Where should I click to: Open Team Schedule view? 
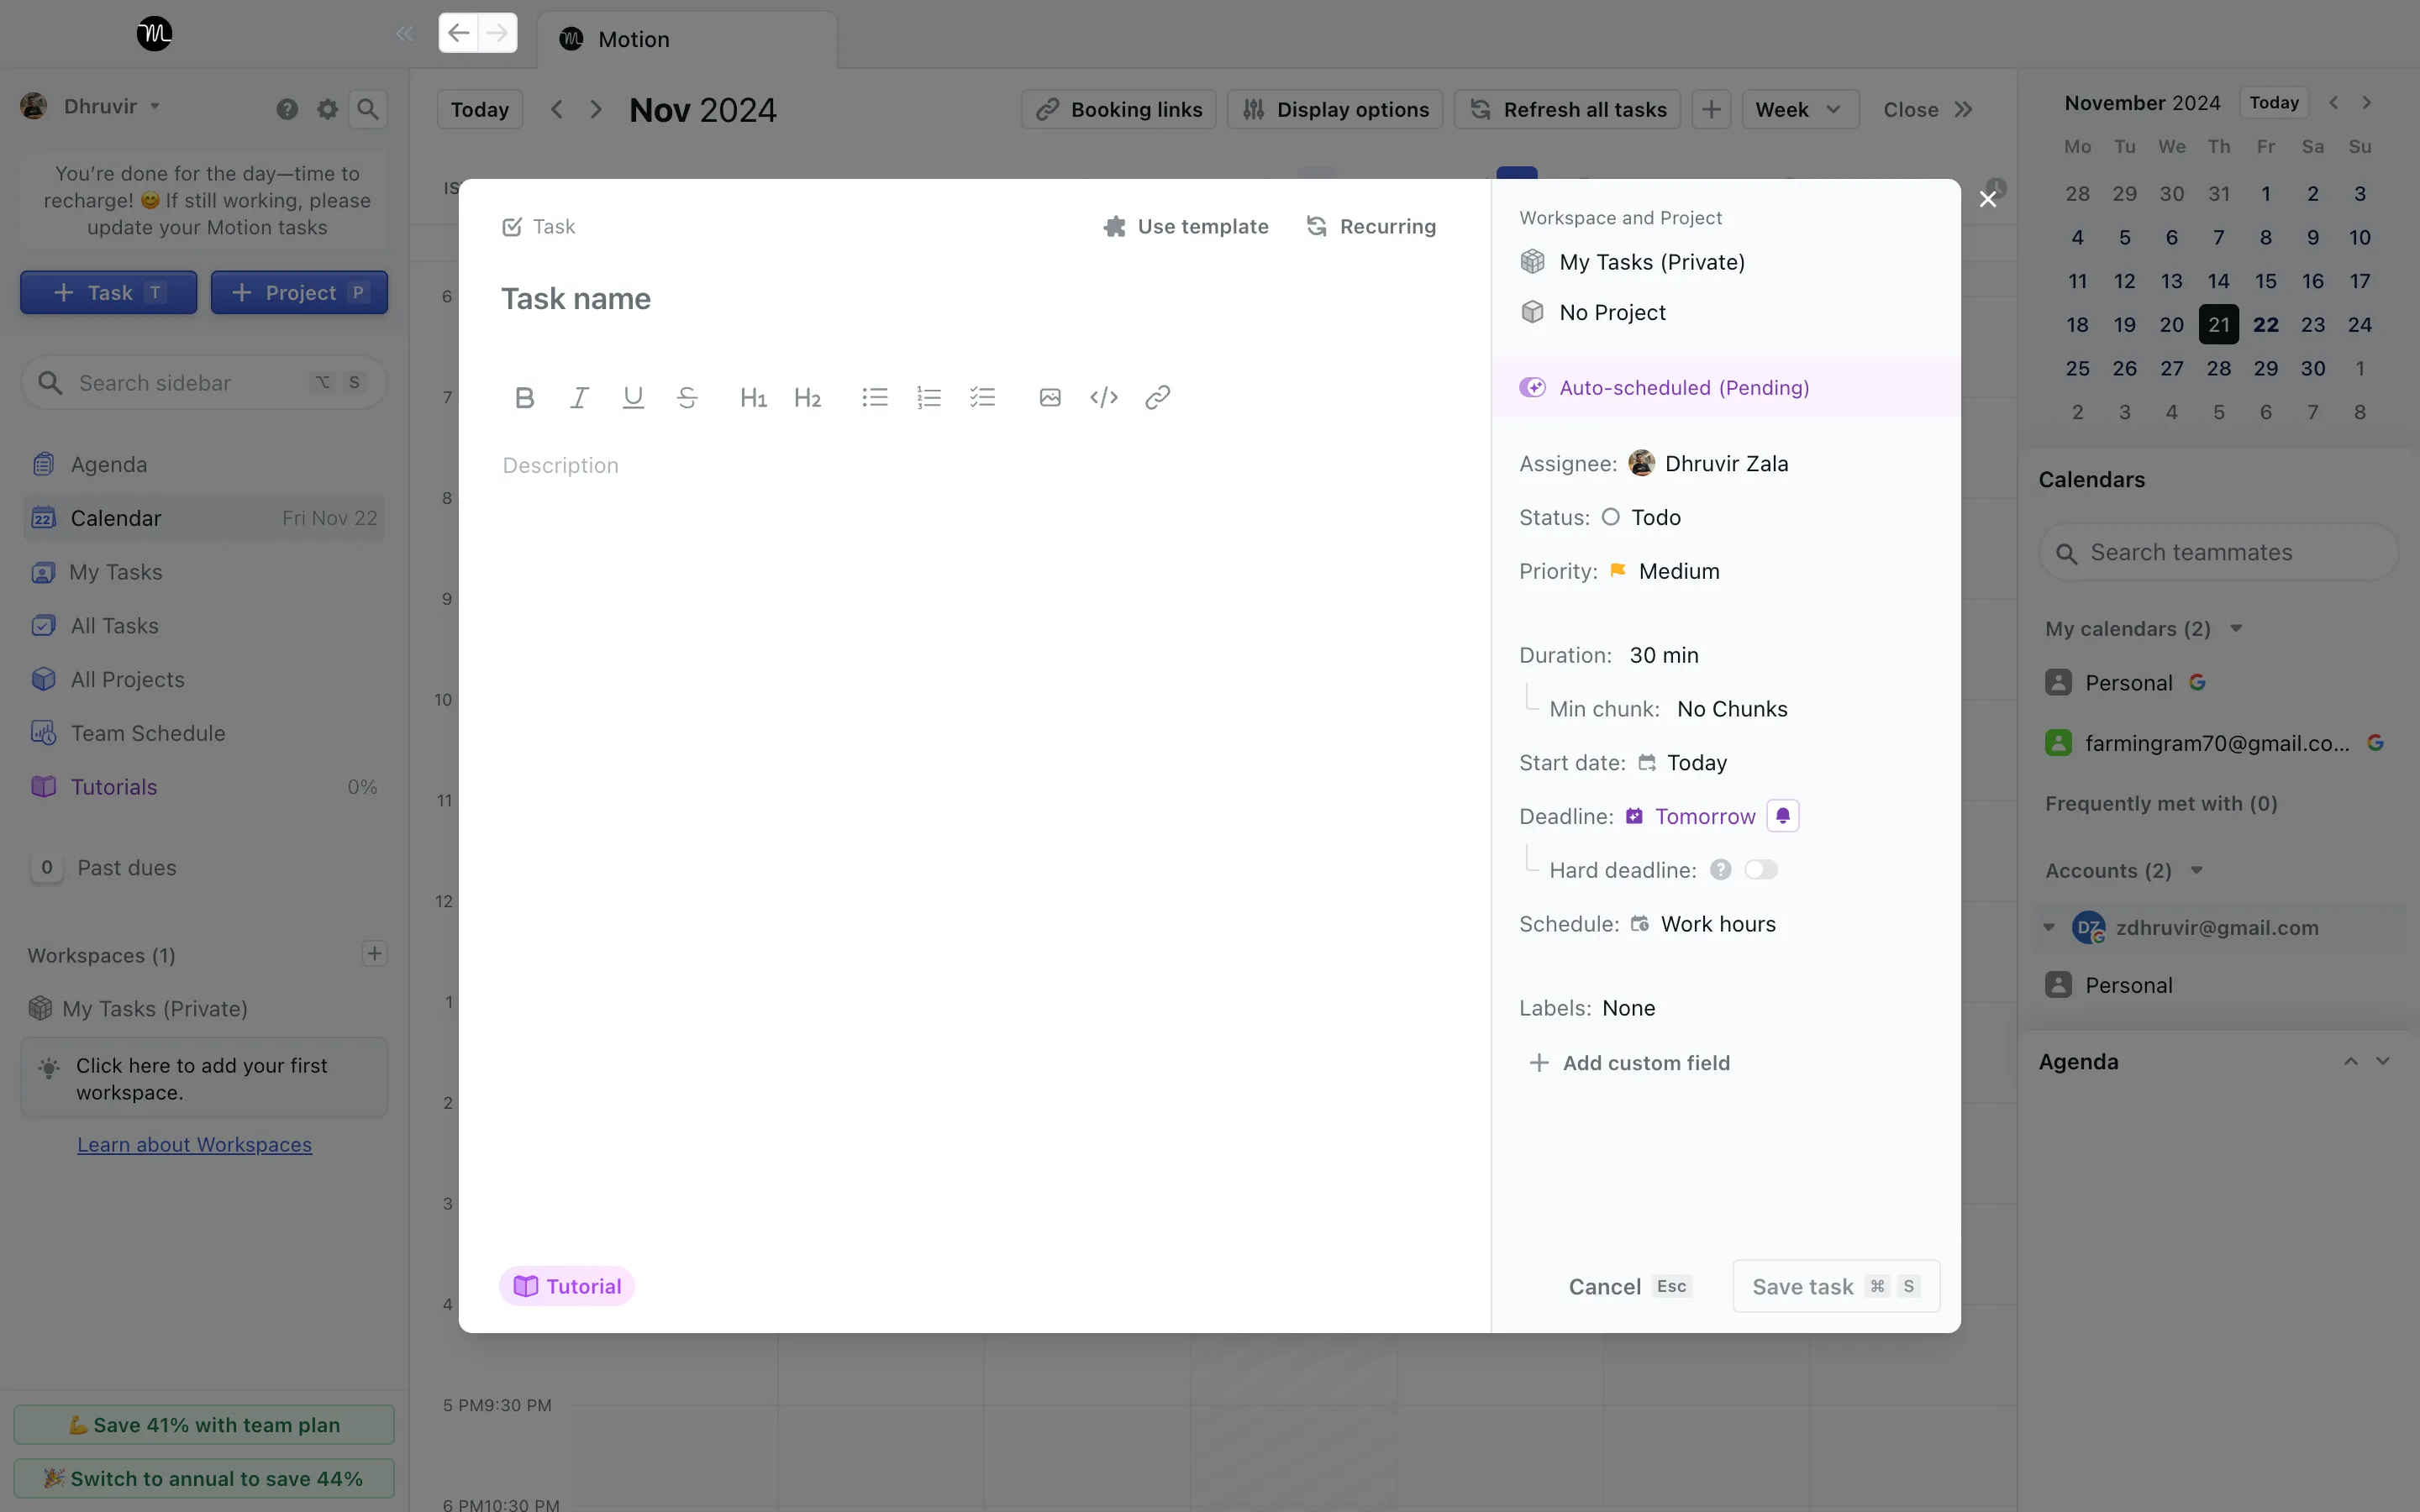coord(203,734)
